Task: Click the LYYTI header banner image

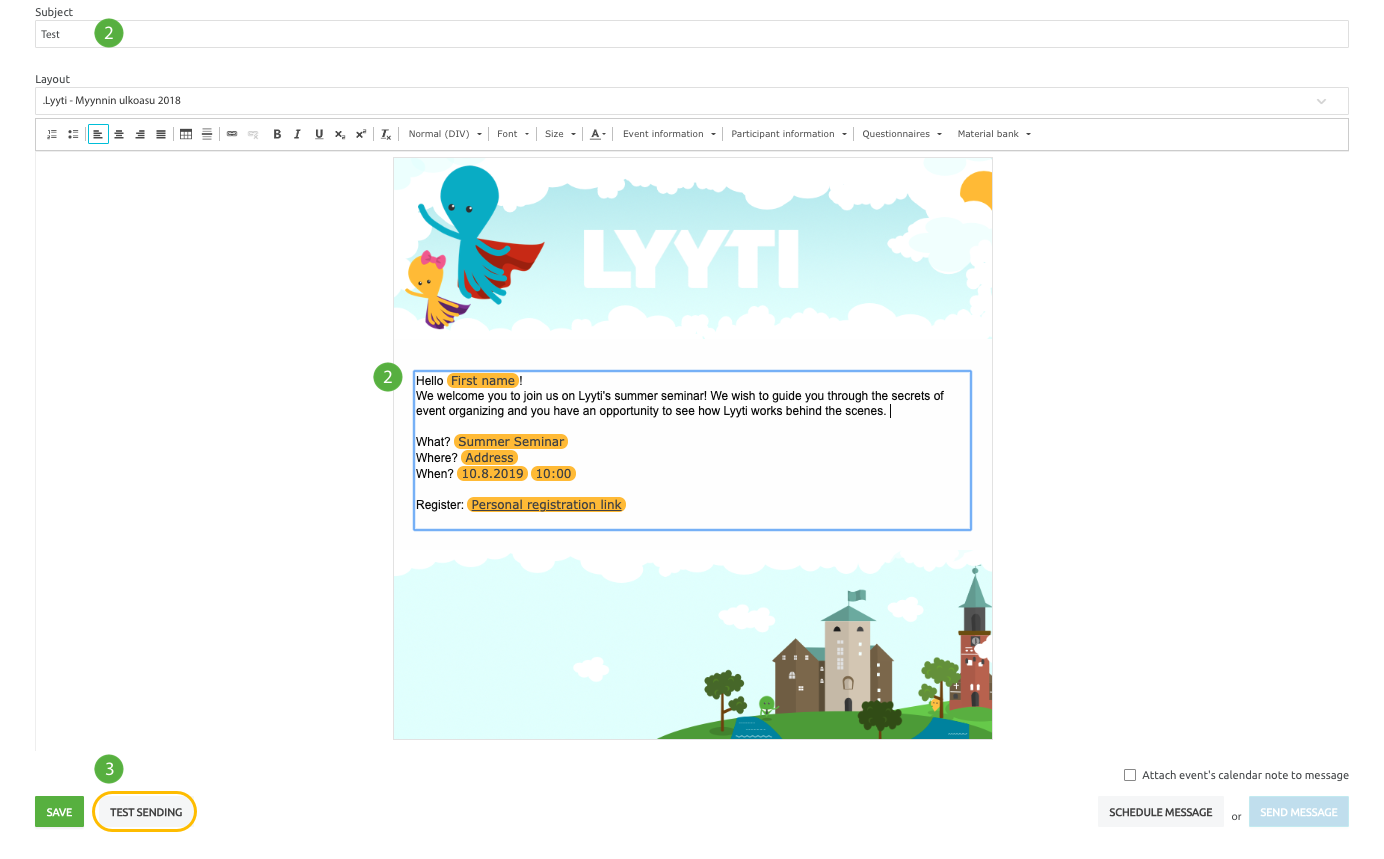Action: pos(693,250)
